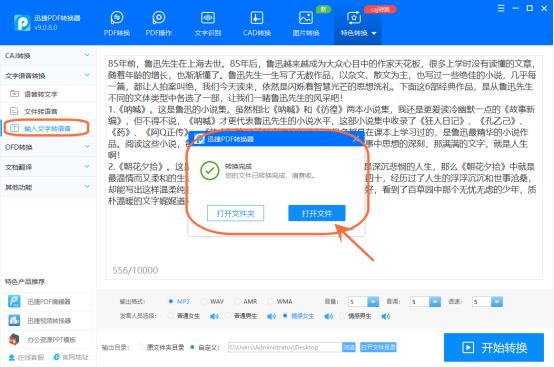Choose WAV output format
554x367 pixels.
(x=212, y=301)
